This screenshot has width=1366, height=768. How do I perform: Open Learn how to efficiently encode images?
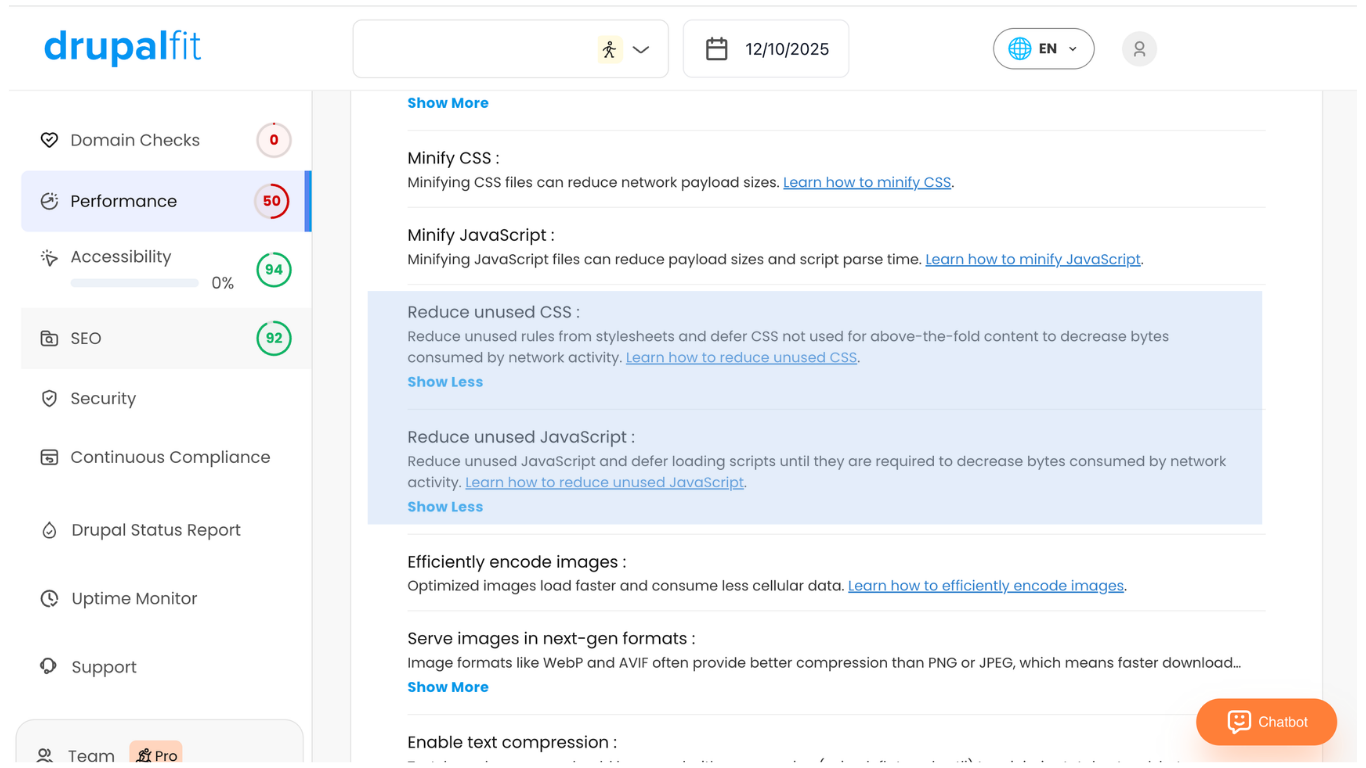[x=986, y=586]
